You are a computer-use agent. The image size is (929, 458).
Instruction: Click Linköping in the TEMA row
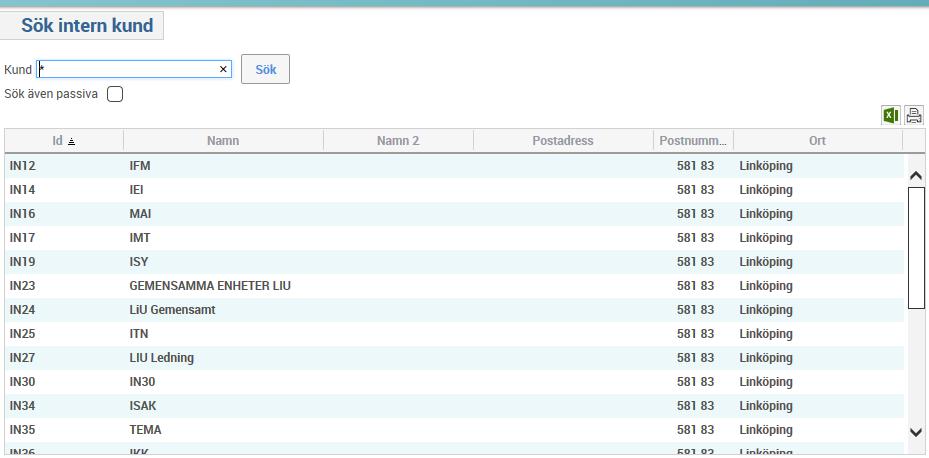pos(766,430)
